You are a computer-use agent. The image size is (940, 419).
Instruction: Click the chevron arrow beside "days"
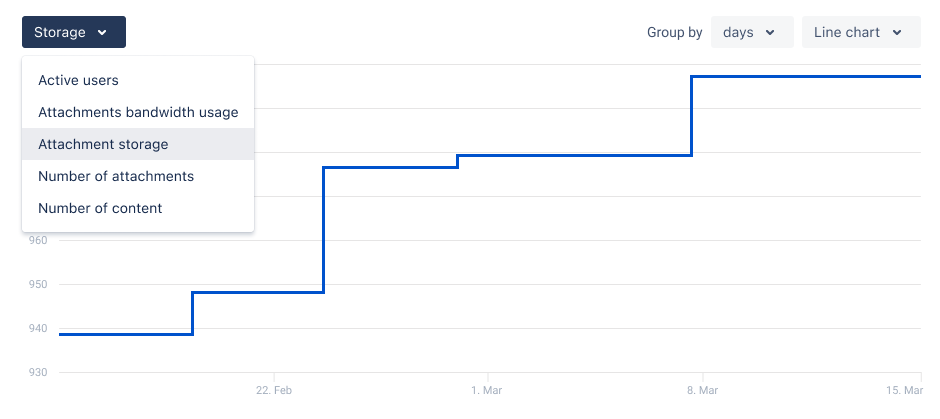pos(770,33)
